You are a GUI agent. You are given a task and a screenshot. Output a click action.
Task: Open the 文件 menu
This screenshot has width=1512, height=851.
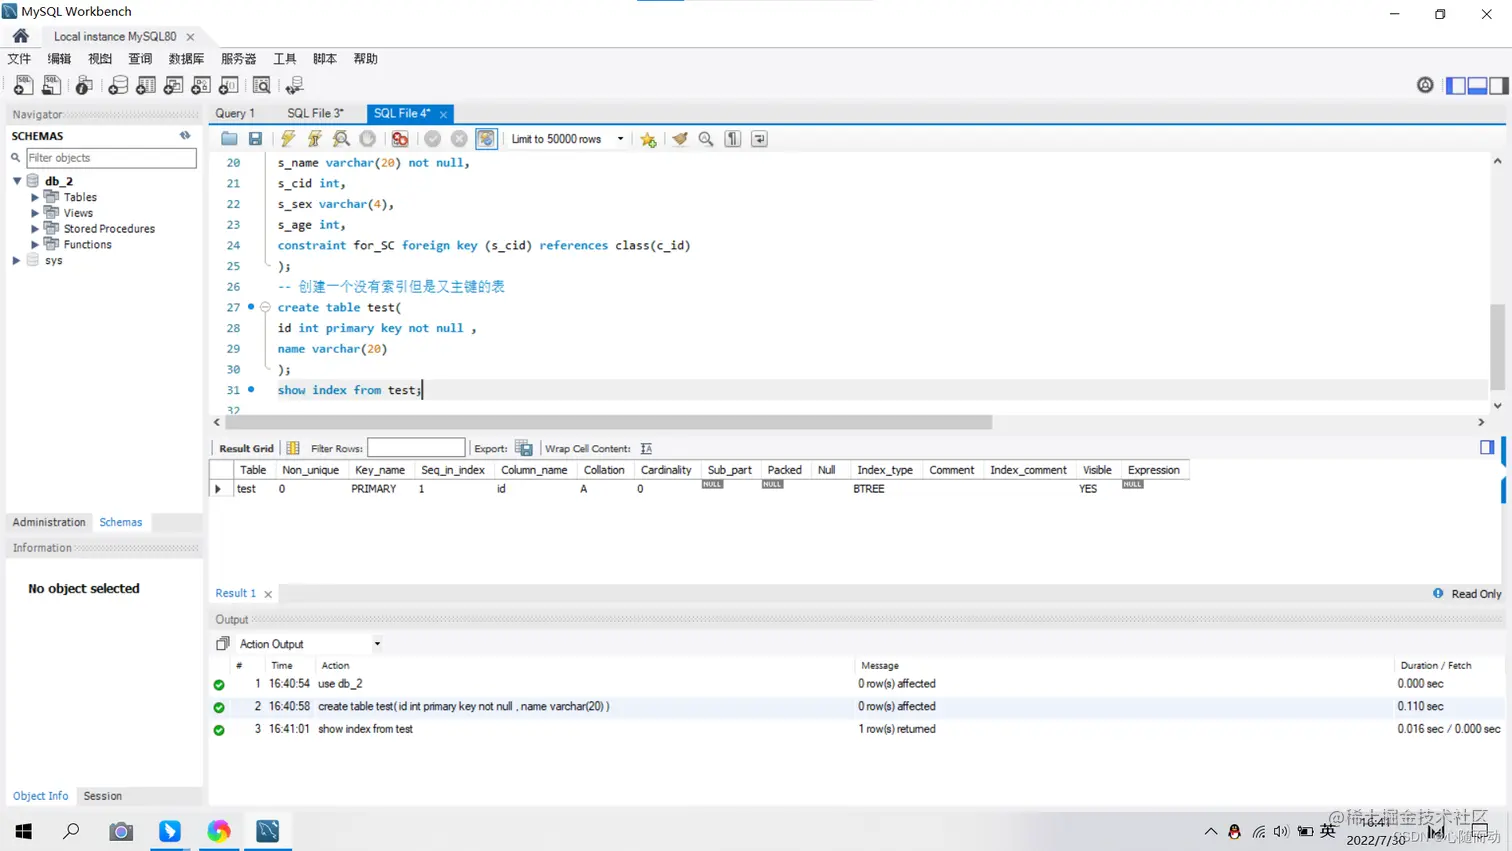pyautogui.click(x=19, y=59)
